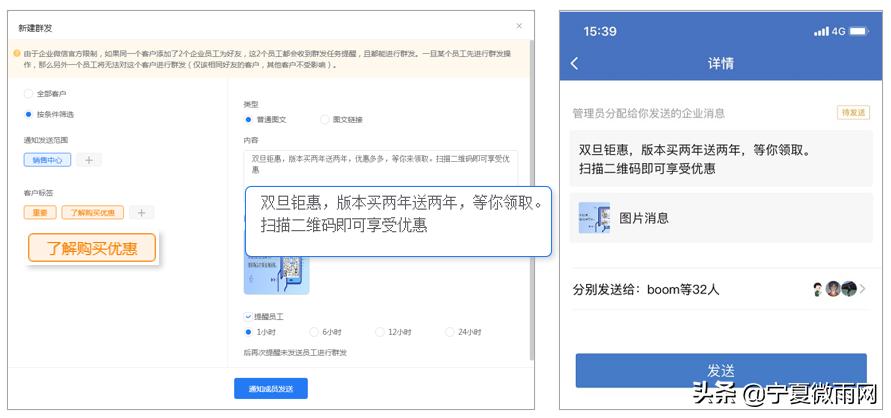Click the small 了解购买优惠 customer tag

(x=93, y=213)
